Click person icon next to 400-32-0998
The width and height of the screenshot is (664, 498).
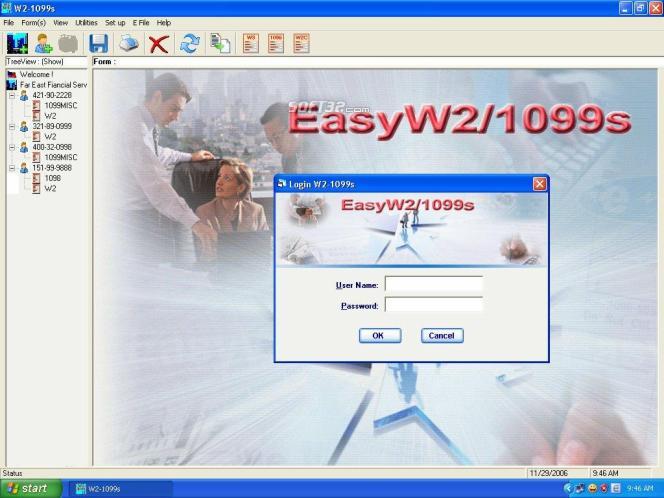pos(24,147)
